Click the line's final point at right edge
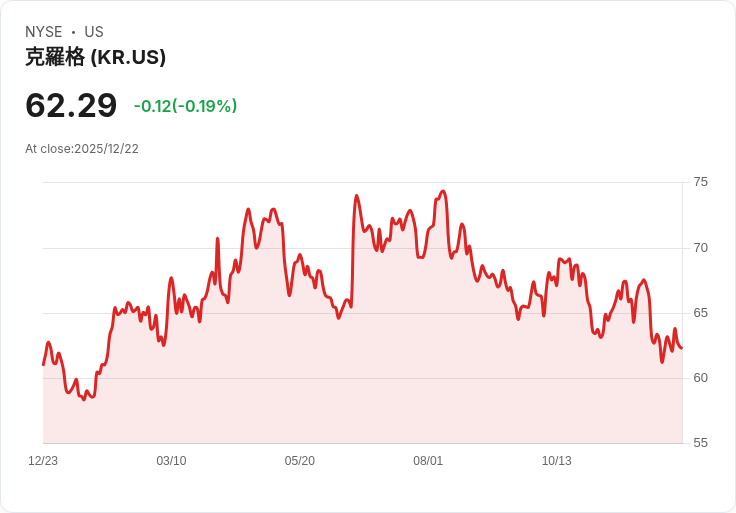Viewport: 736px width, 513px height. click(x=682, y=348)
